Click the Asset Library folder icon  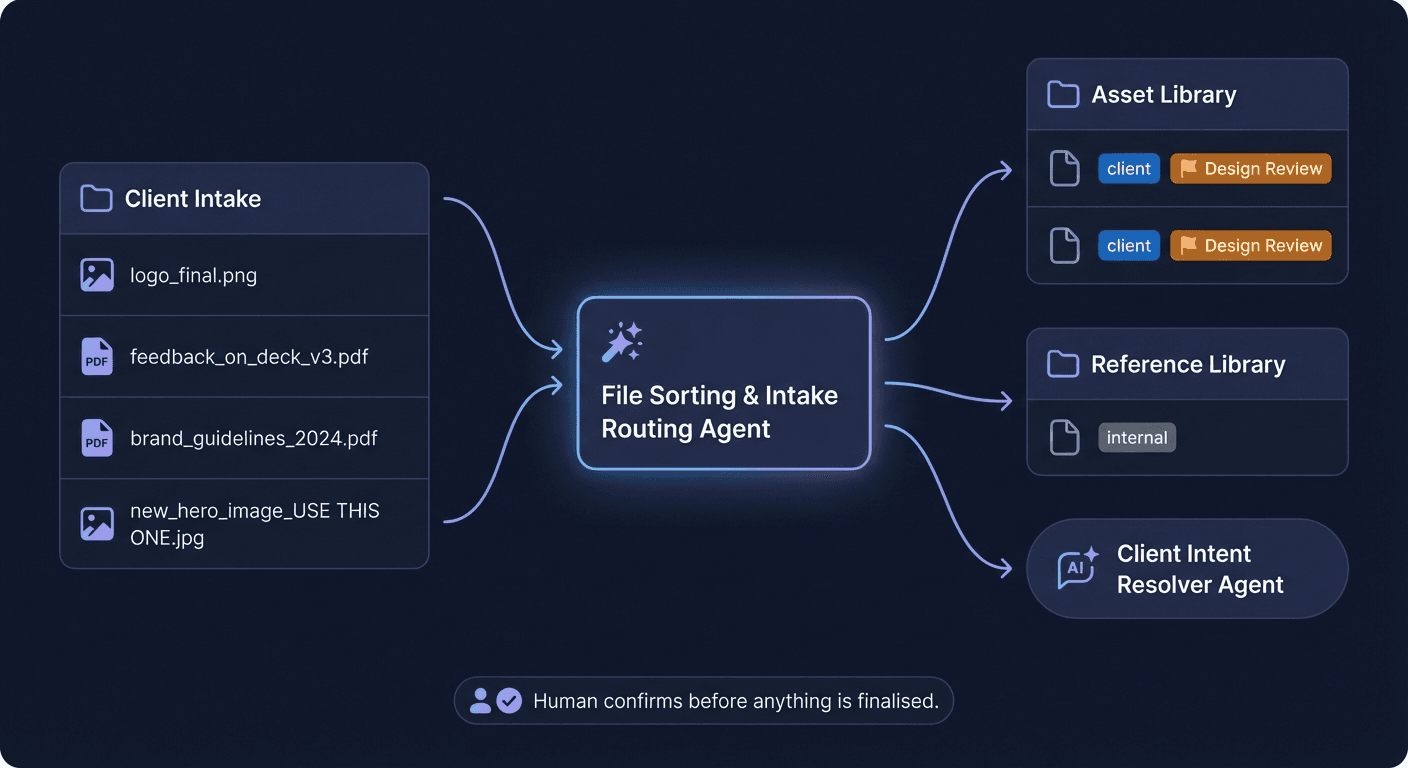click(1063, 93)
